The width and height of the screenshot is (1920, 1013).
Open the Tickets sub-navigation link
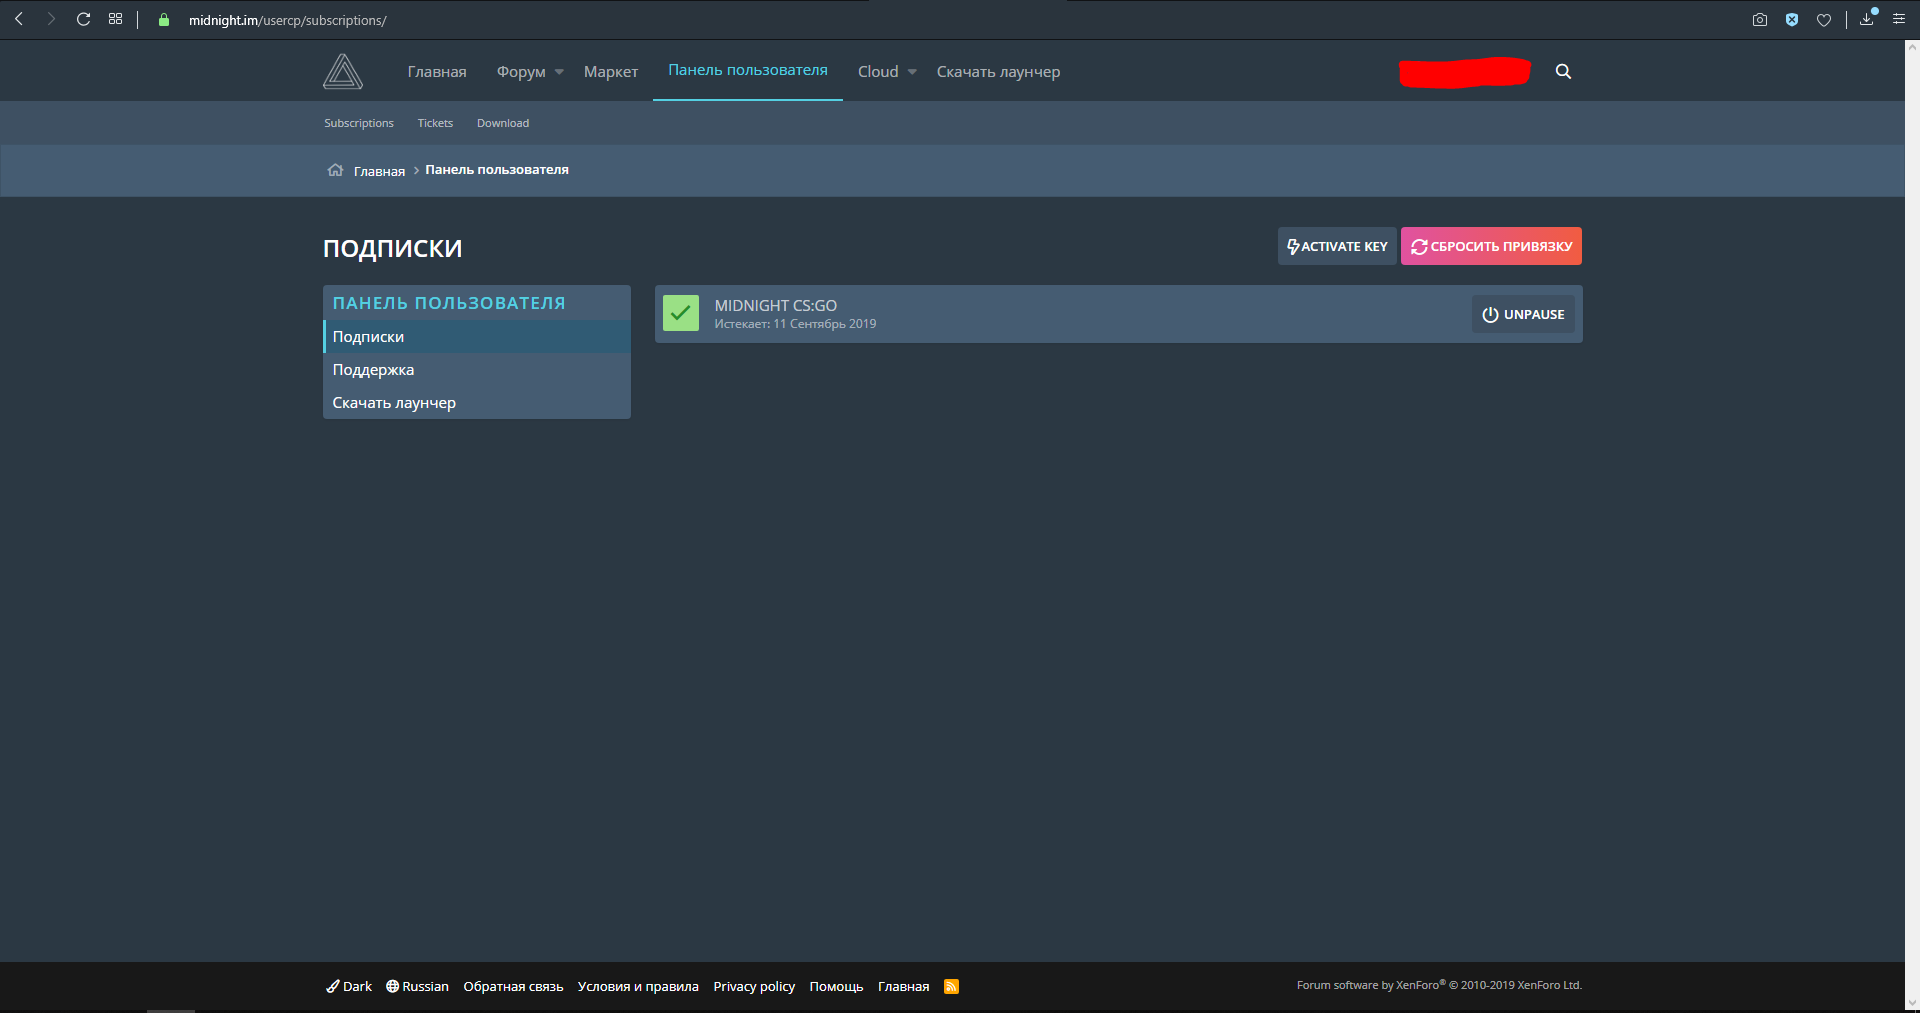(435, 123)
